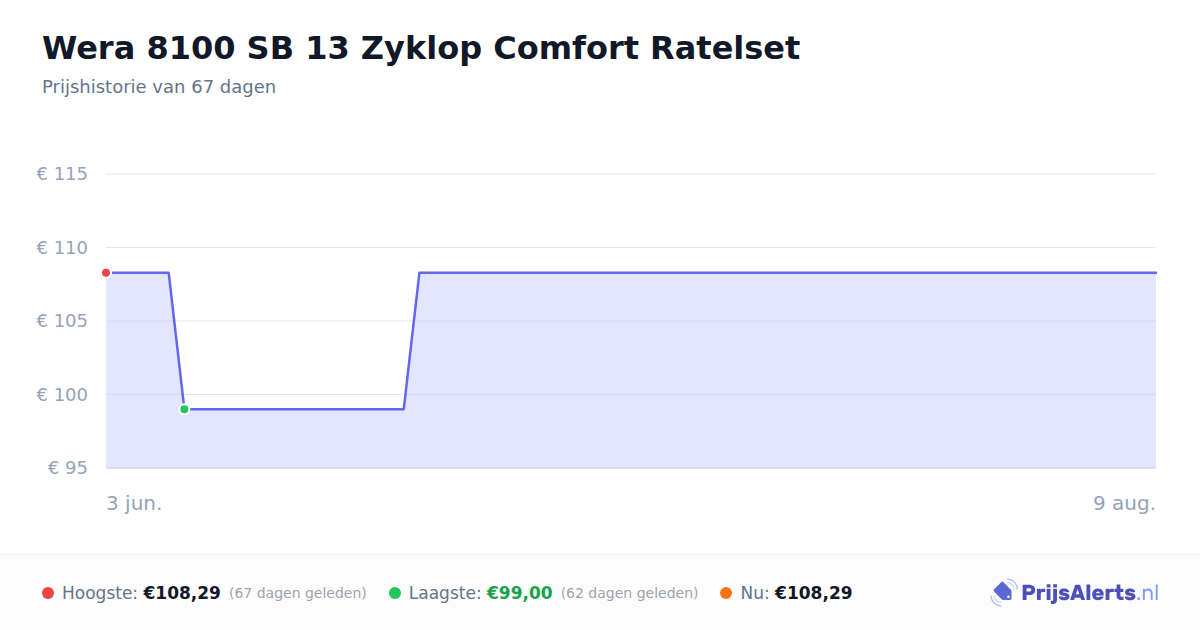Viewport: 1200px width, 630px height.
Task: Click the 9 aug. end date label
Action: pyautogui.click(x=1125, y=503)
